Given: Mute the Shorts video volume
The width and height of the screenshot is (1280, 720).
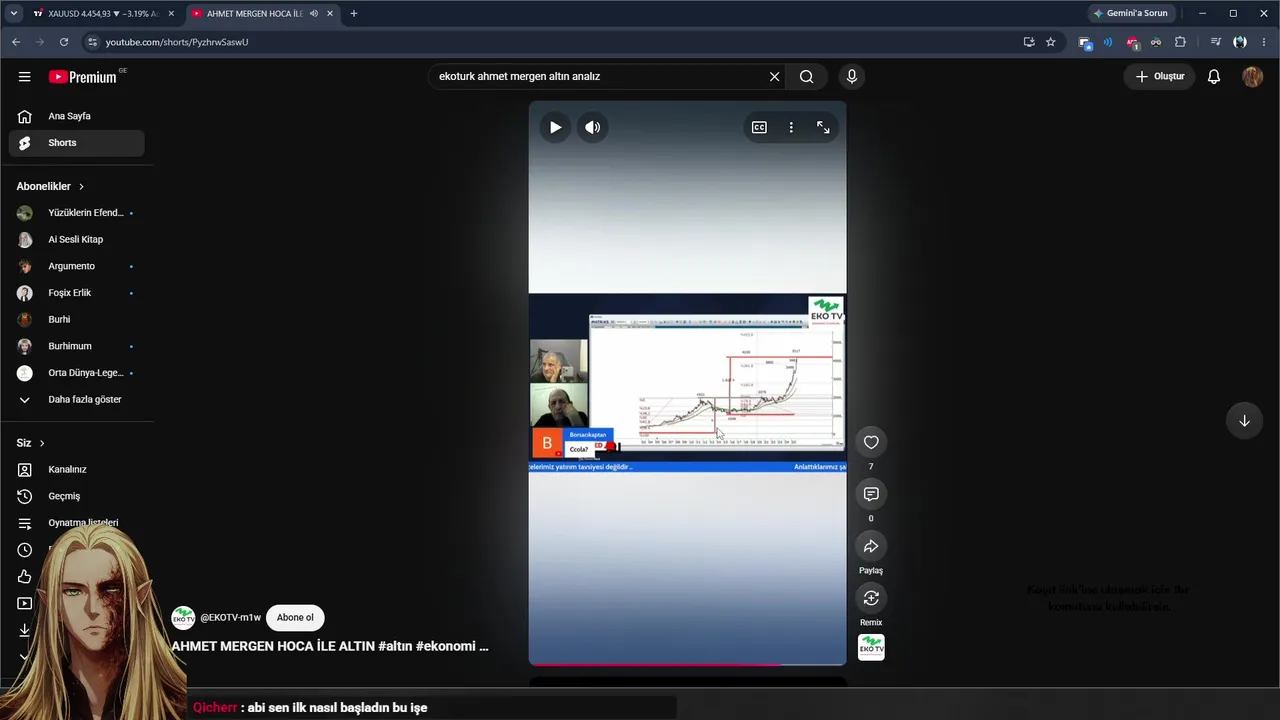Looking at the screenshot, I should click(x=593, y=127).
